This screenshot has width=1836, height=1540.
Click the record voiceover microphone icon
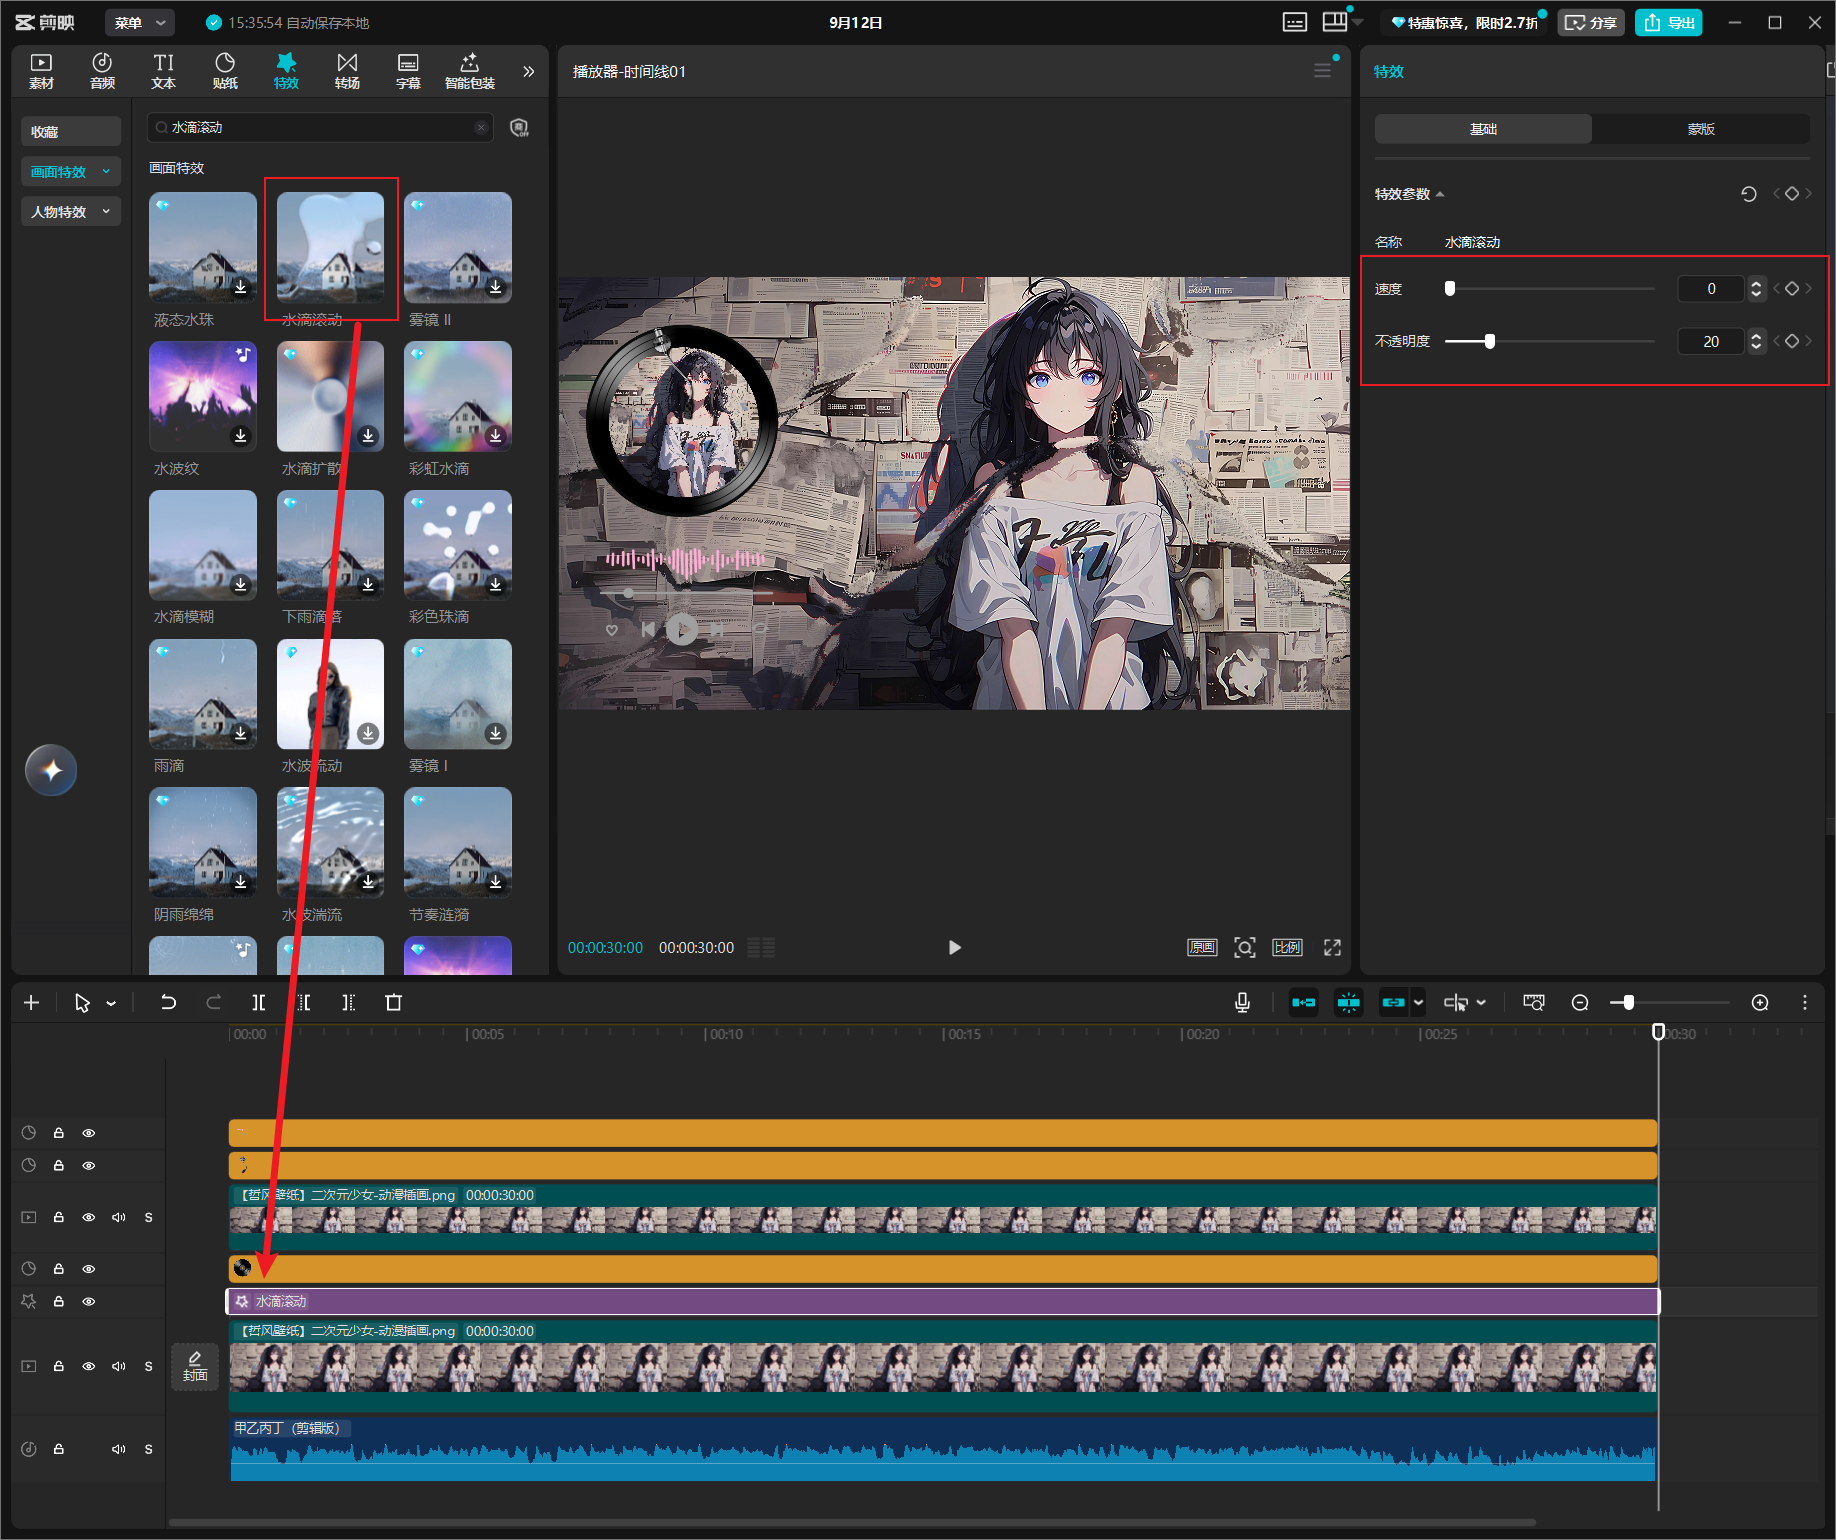click(x=1242, y=1002)
